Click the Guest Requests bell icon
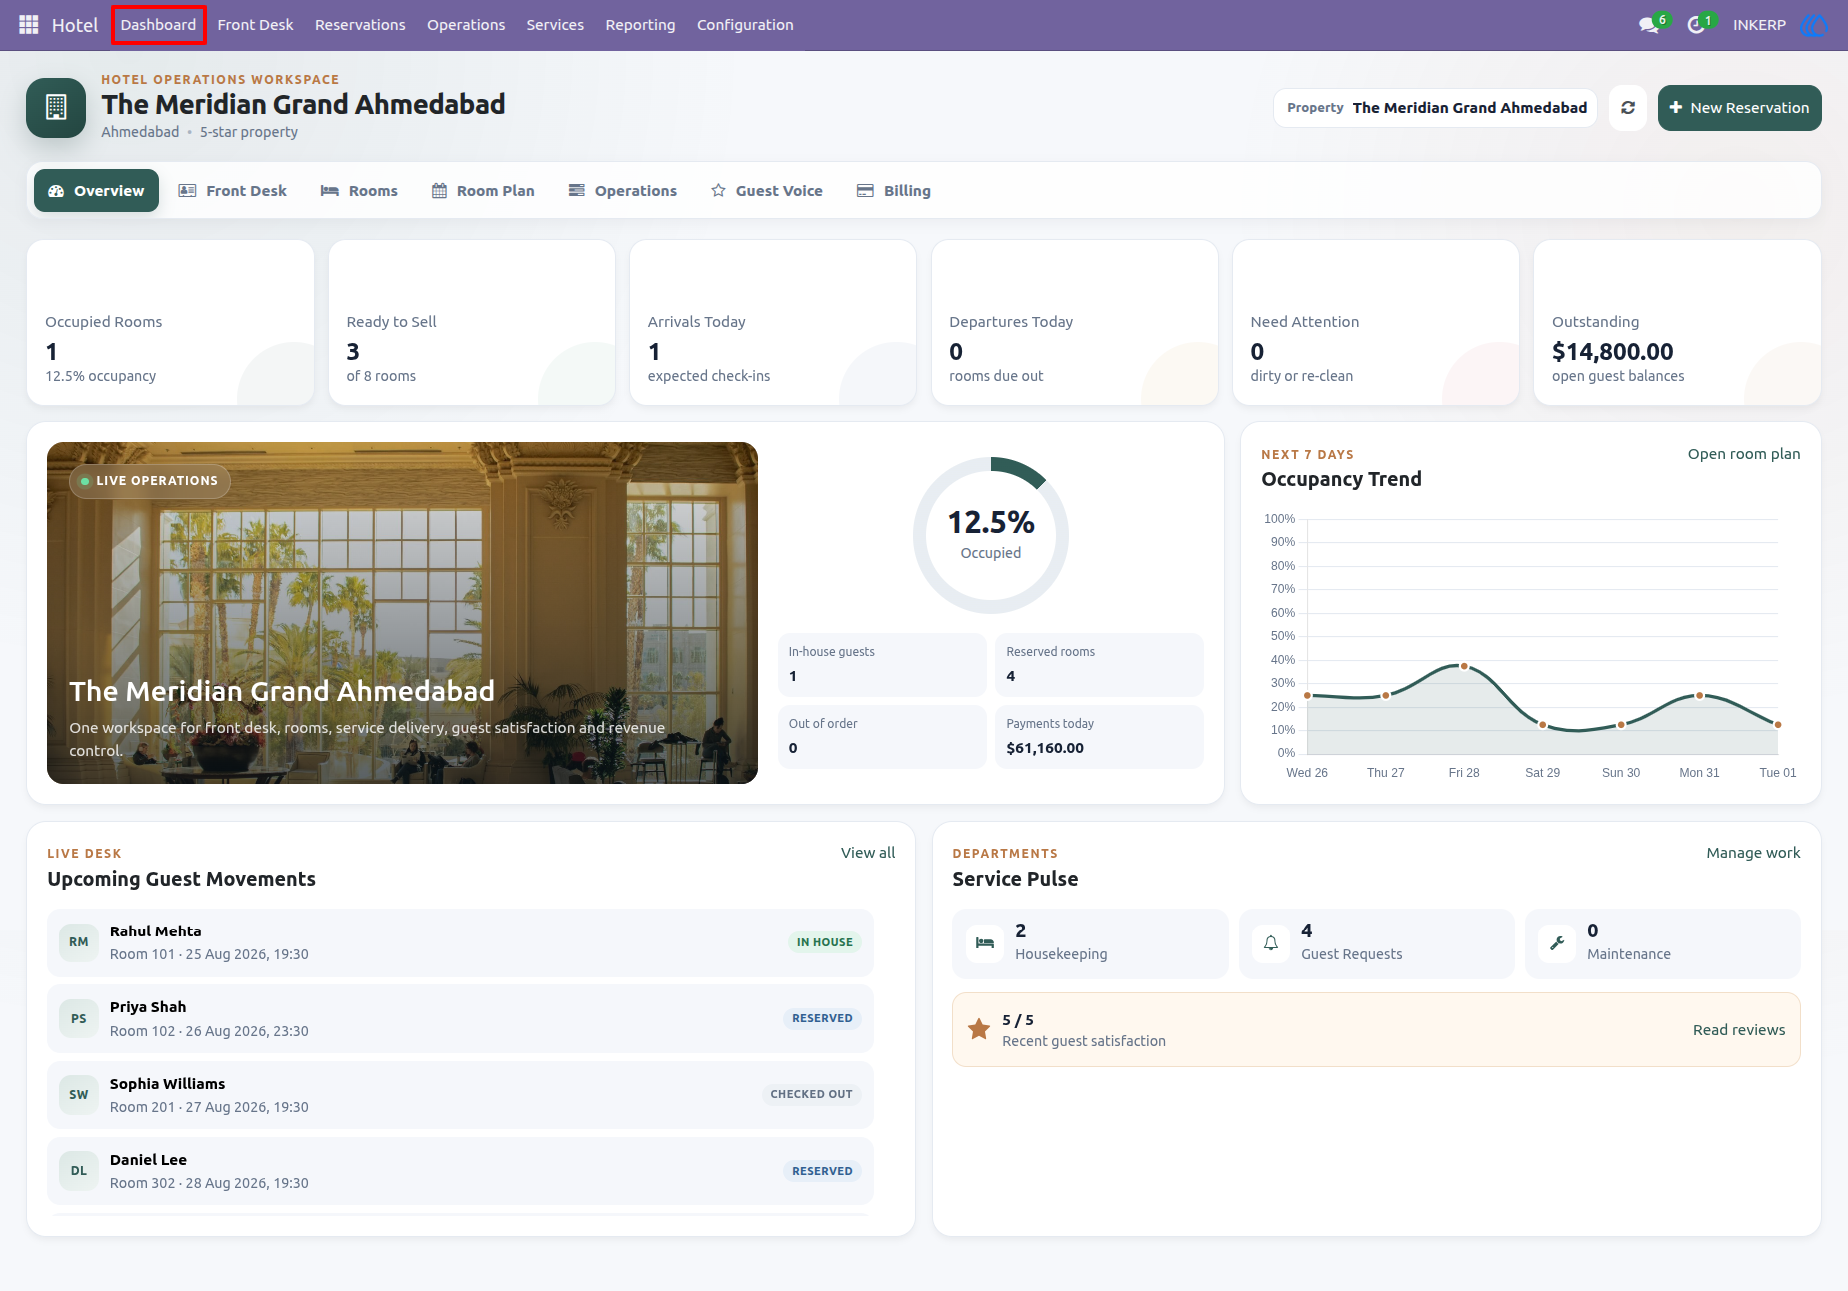Image resolution: width=1848 pixels, height=1291 pixels. point(1271,943)
